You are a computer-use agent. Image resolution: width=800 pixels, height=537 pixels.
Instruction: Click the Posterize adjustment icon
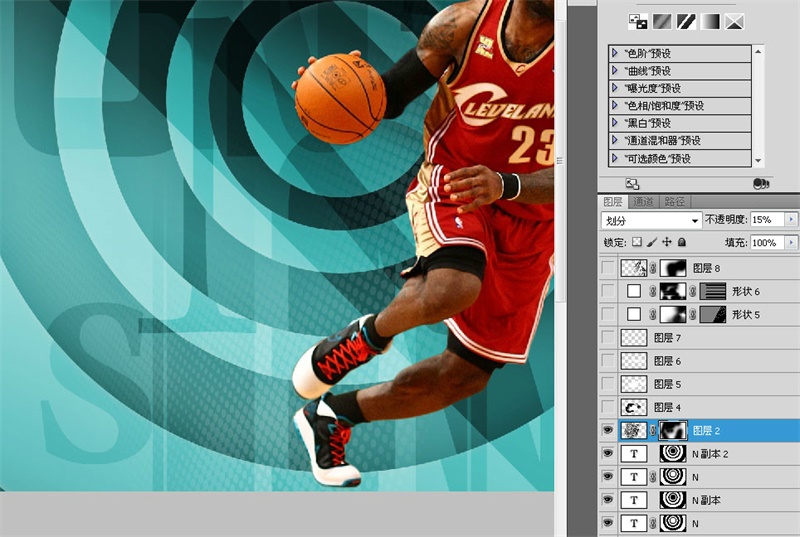pyautogui.click(x=662, y=21)
